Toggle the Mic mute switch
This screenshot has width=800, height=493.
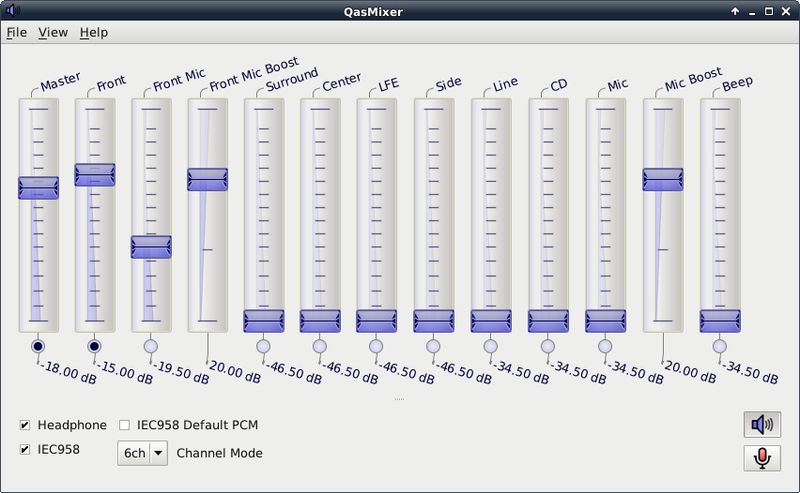[605, 346]
